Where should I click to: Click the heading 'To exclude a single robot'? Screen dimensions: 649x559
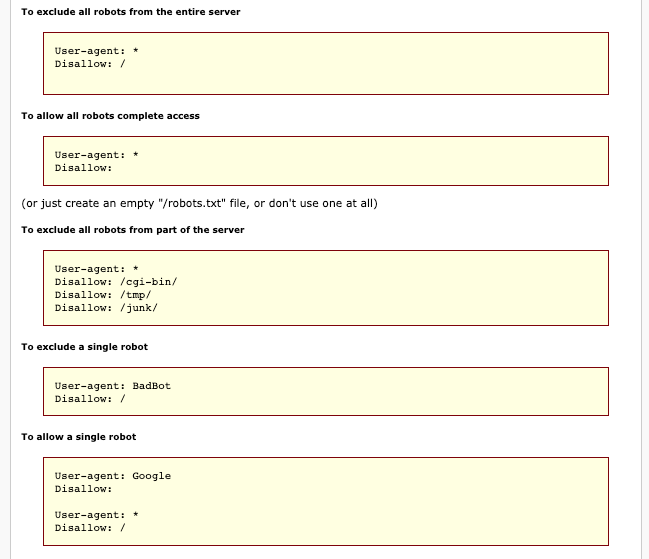pos(84,347)
